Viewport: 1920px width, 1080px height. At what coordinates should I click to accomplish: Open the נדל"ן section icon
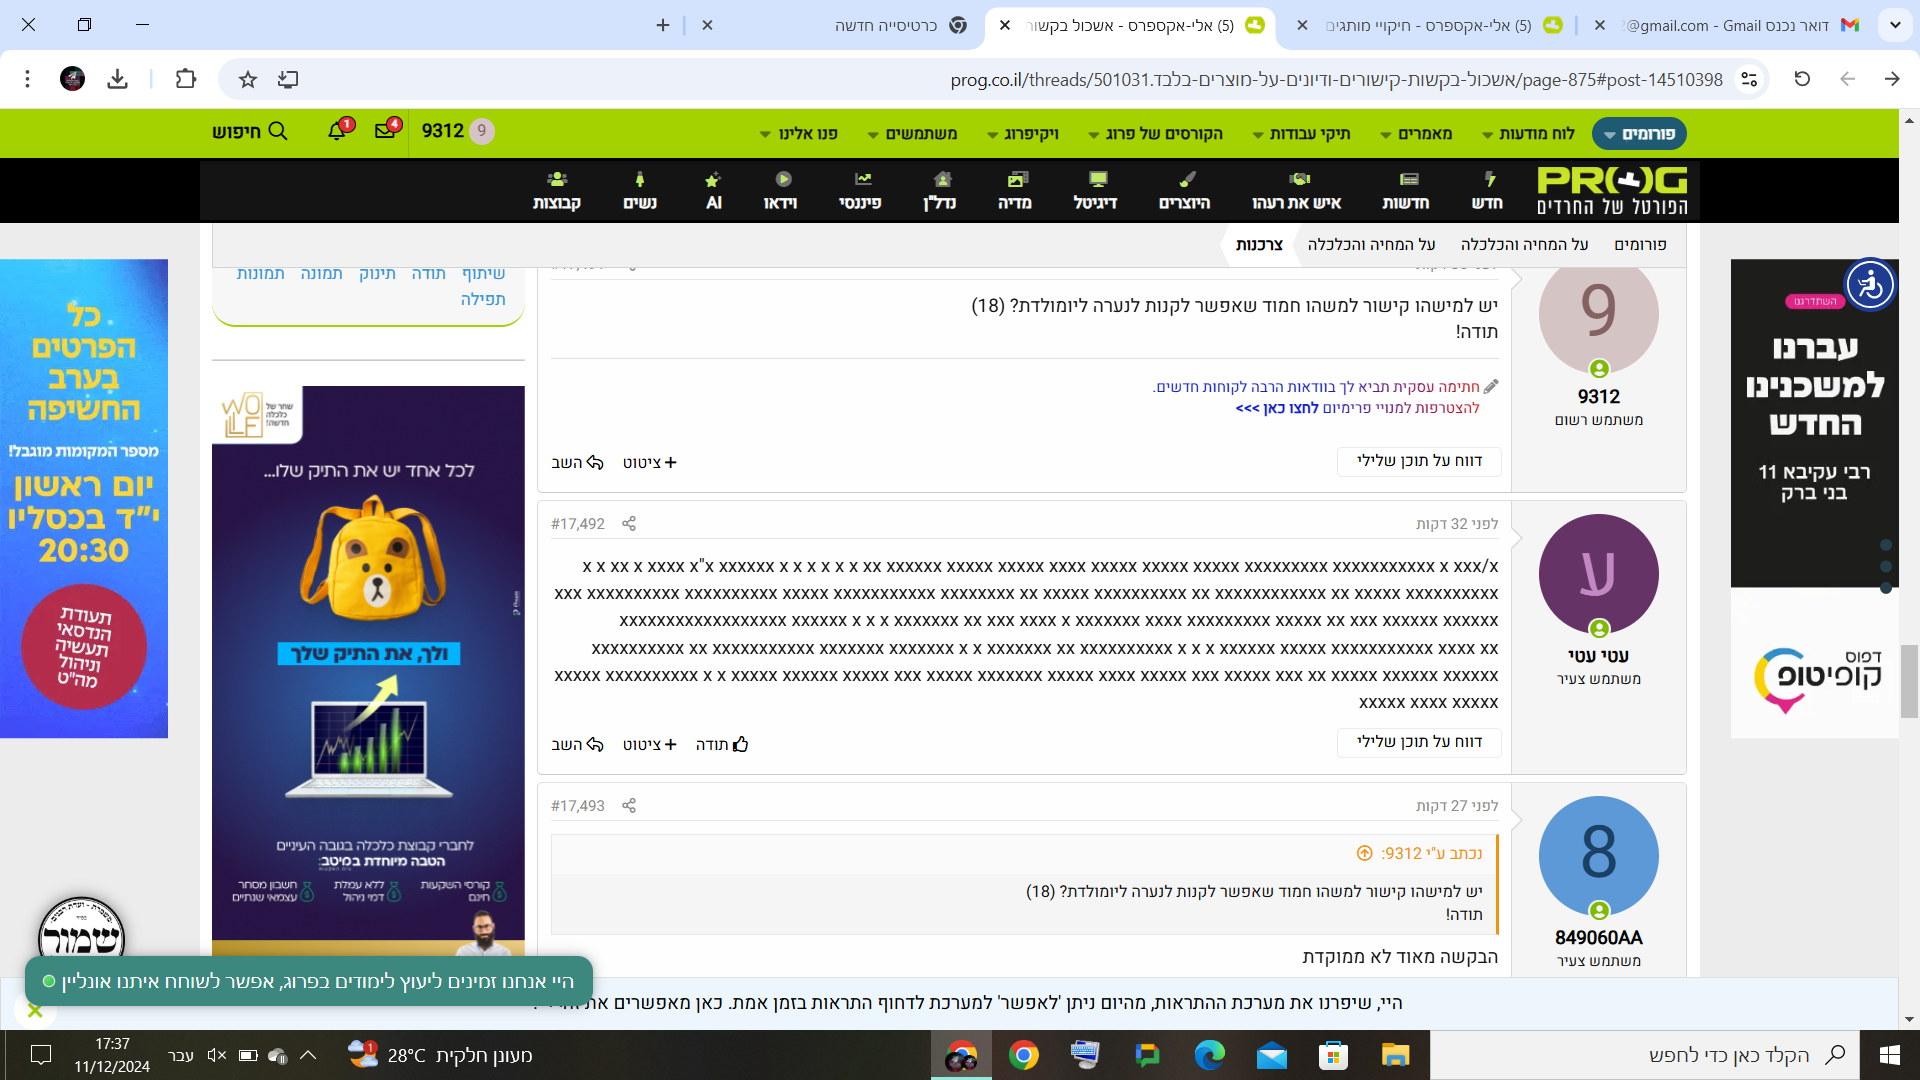[941, 190]
